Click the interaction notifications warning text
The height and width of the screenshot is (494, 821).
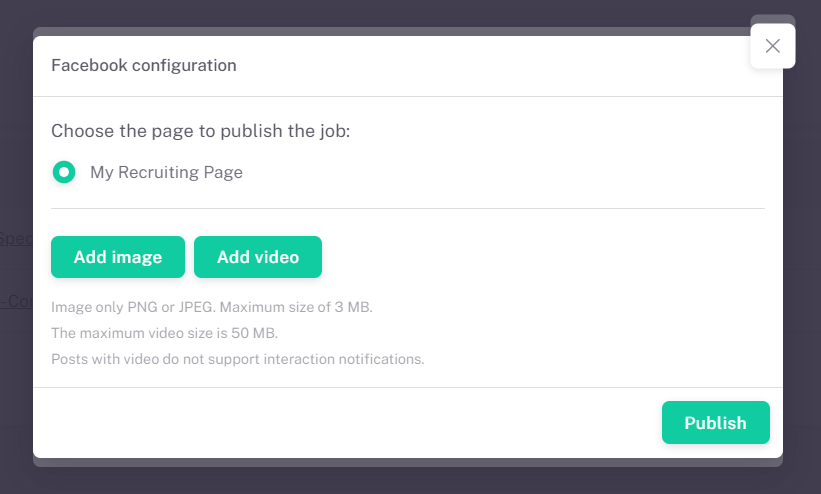237,359
